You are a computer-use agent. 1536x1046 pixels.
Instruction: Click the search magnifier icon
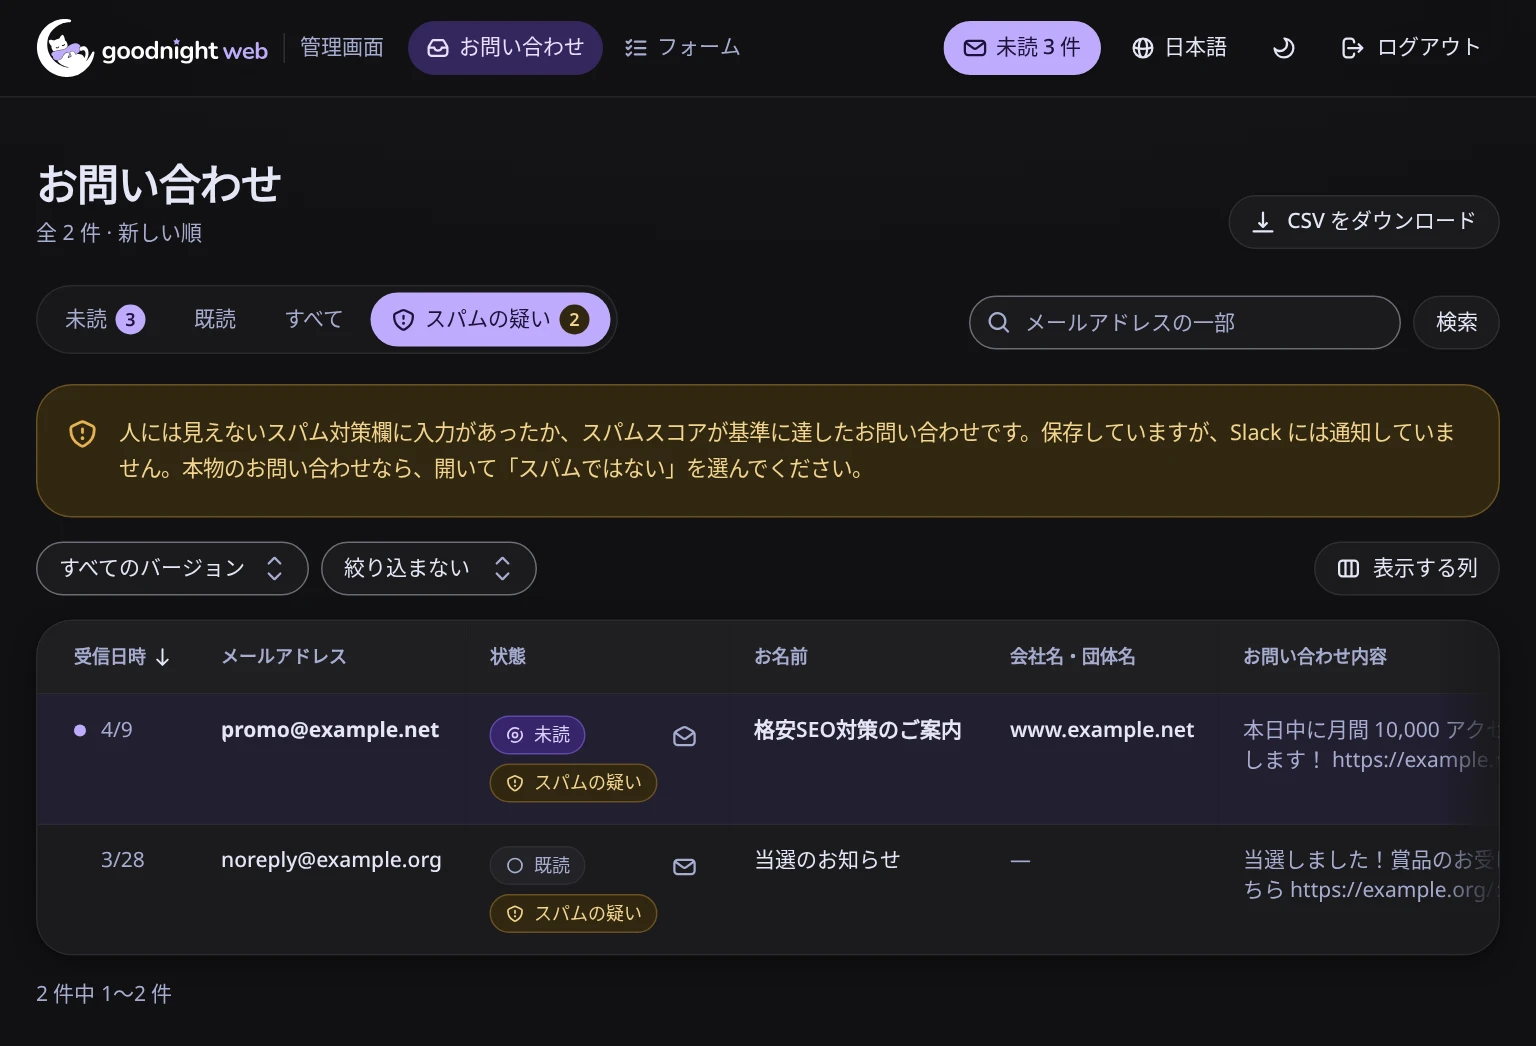coord(998,323)
